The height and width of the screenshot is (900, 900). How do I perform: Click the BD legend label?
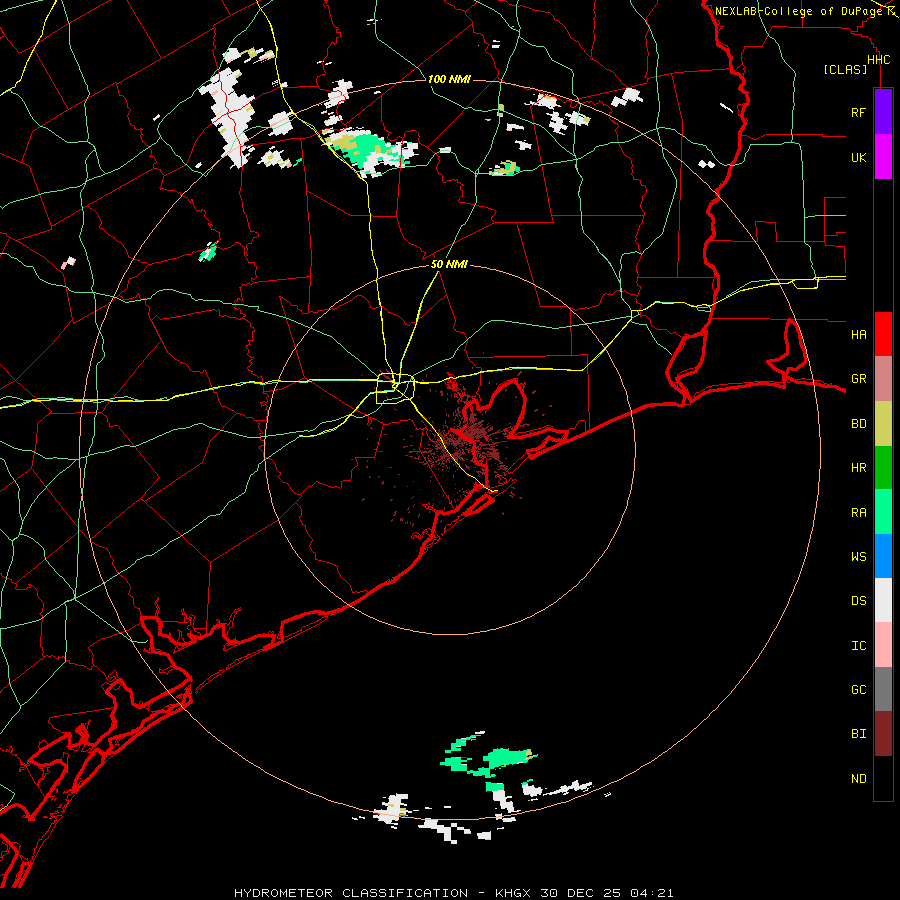[x=858, y=424]
